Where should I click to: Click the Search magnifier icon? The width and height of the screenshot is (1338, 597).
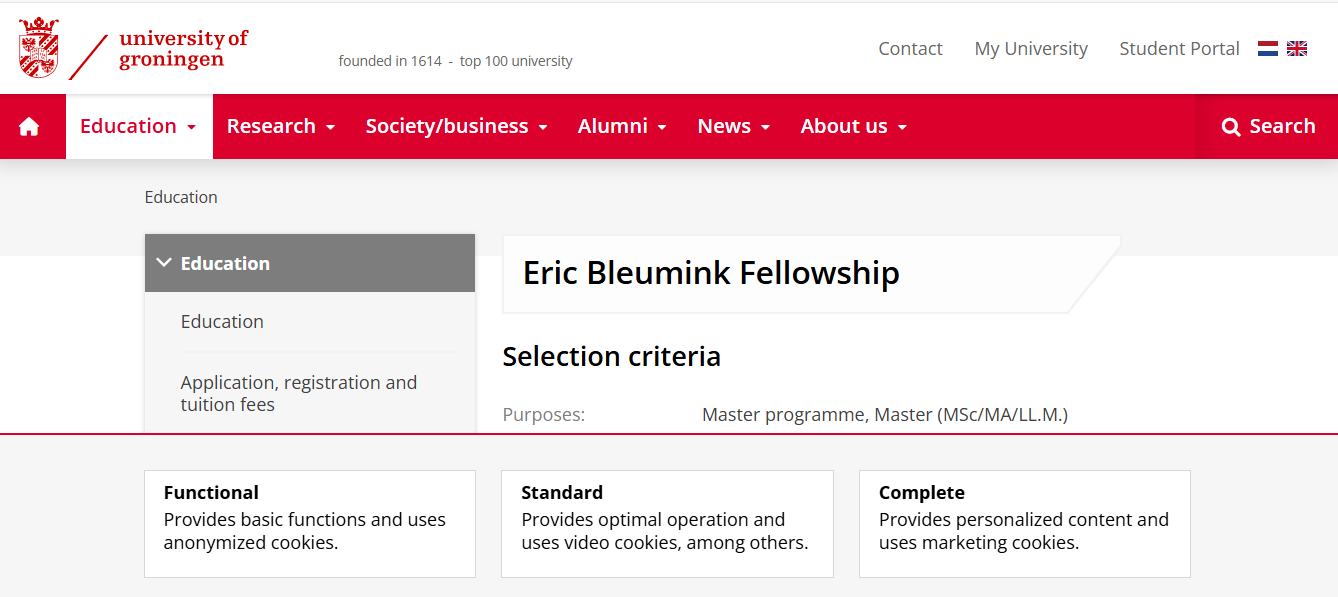point(1231,127)
